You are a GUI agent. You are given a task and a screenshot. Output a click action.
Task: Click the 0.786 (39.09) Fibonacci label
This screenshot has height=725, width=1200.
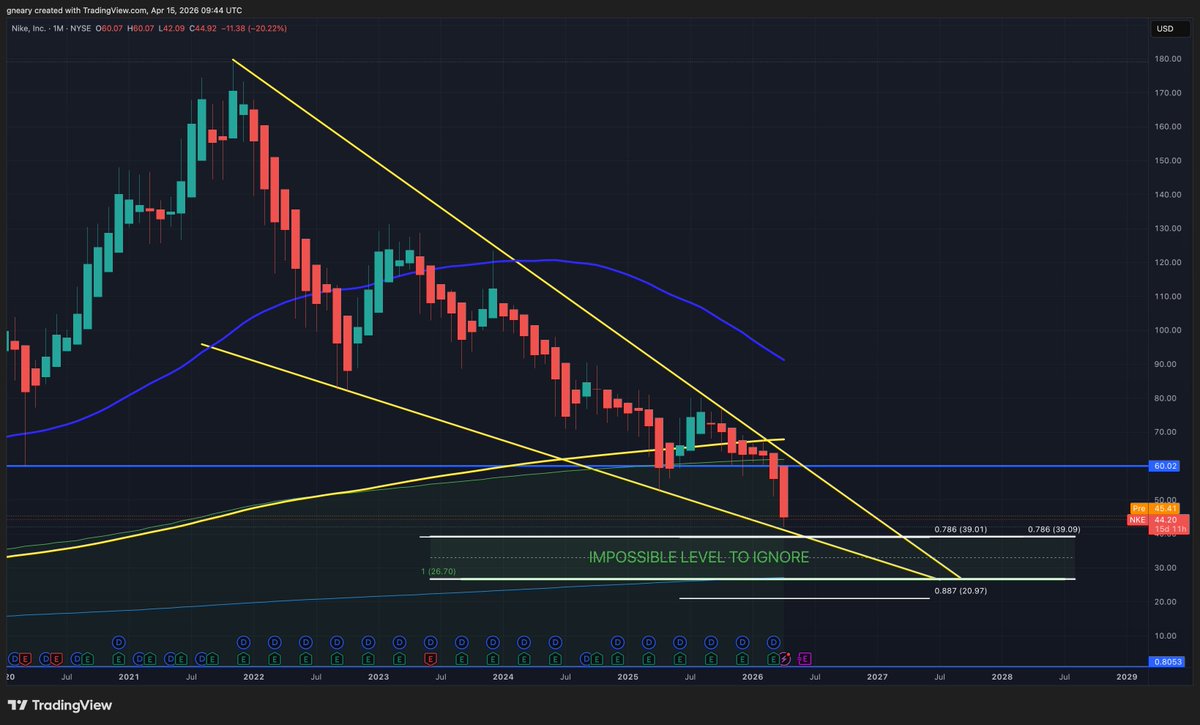pyautogui.click(x=1055, y=529)
